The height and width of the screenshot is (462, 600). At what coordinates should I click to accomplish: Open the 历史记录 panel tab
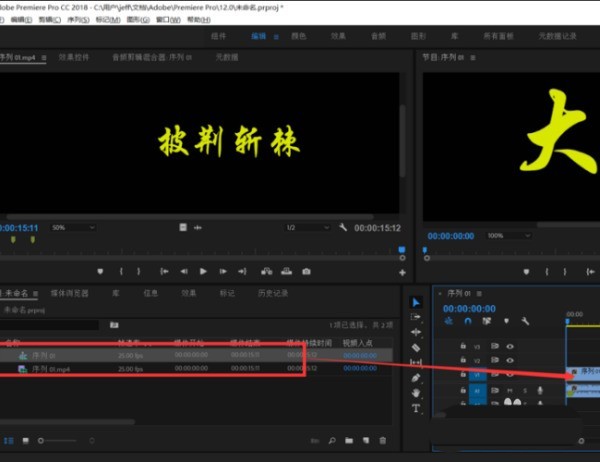tap(274, 294)
